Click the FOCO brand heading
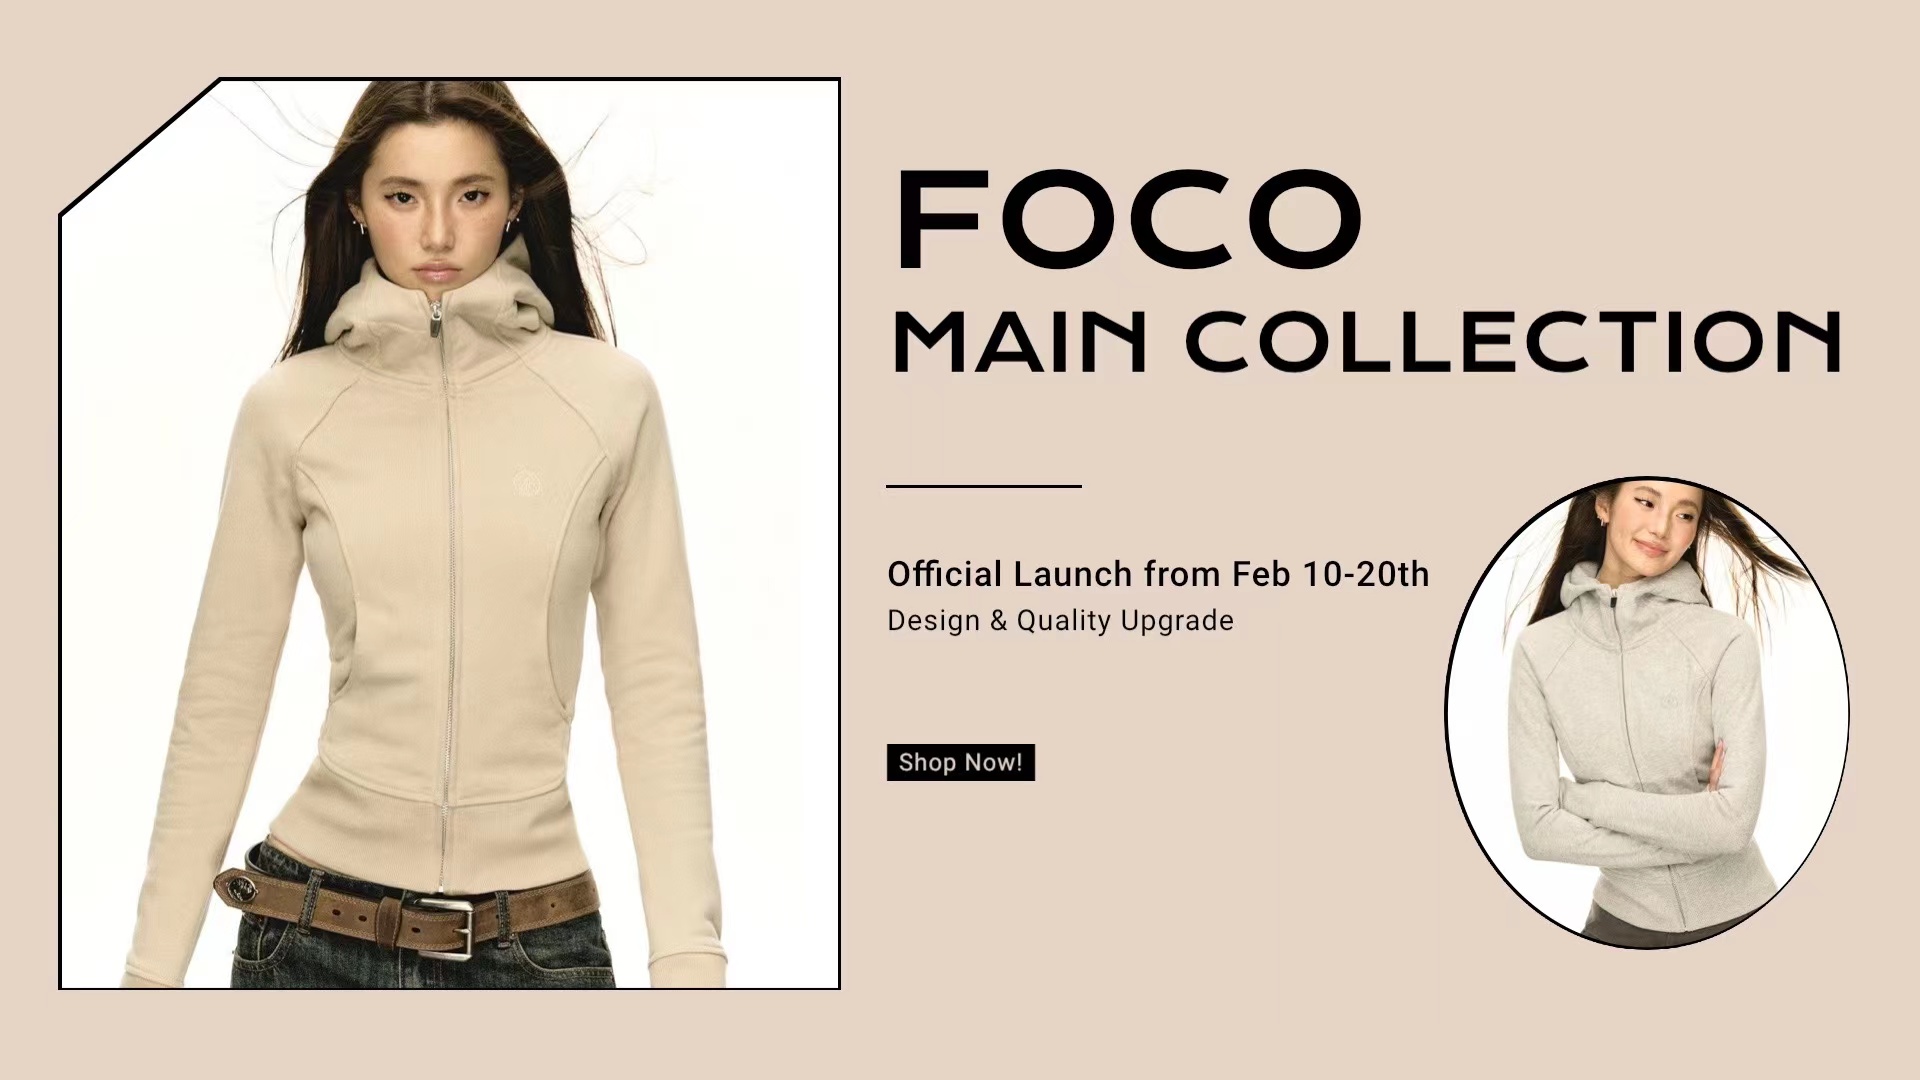Image resolution: width=1920 pixels, height=1080 pixels. (1130, 220)
